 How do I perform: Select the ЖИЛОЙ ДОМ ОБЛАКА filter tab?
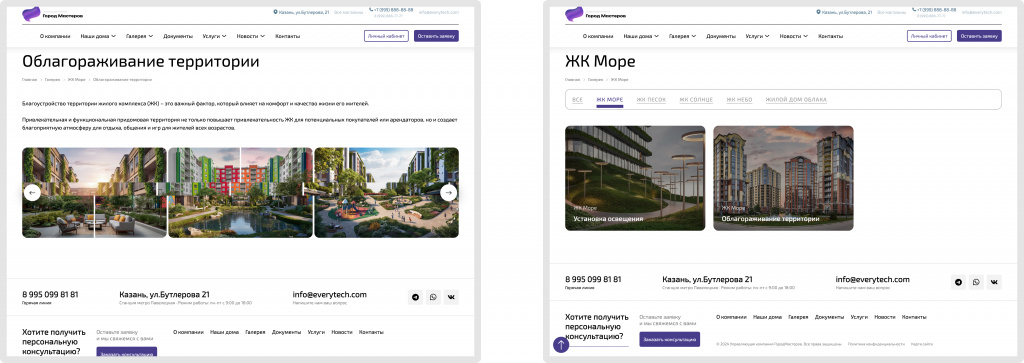click(x=796, y=100)
